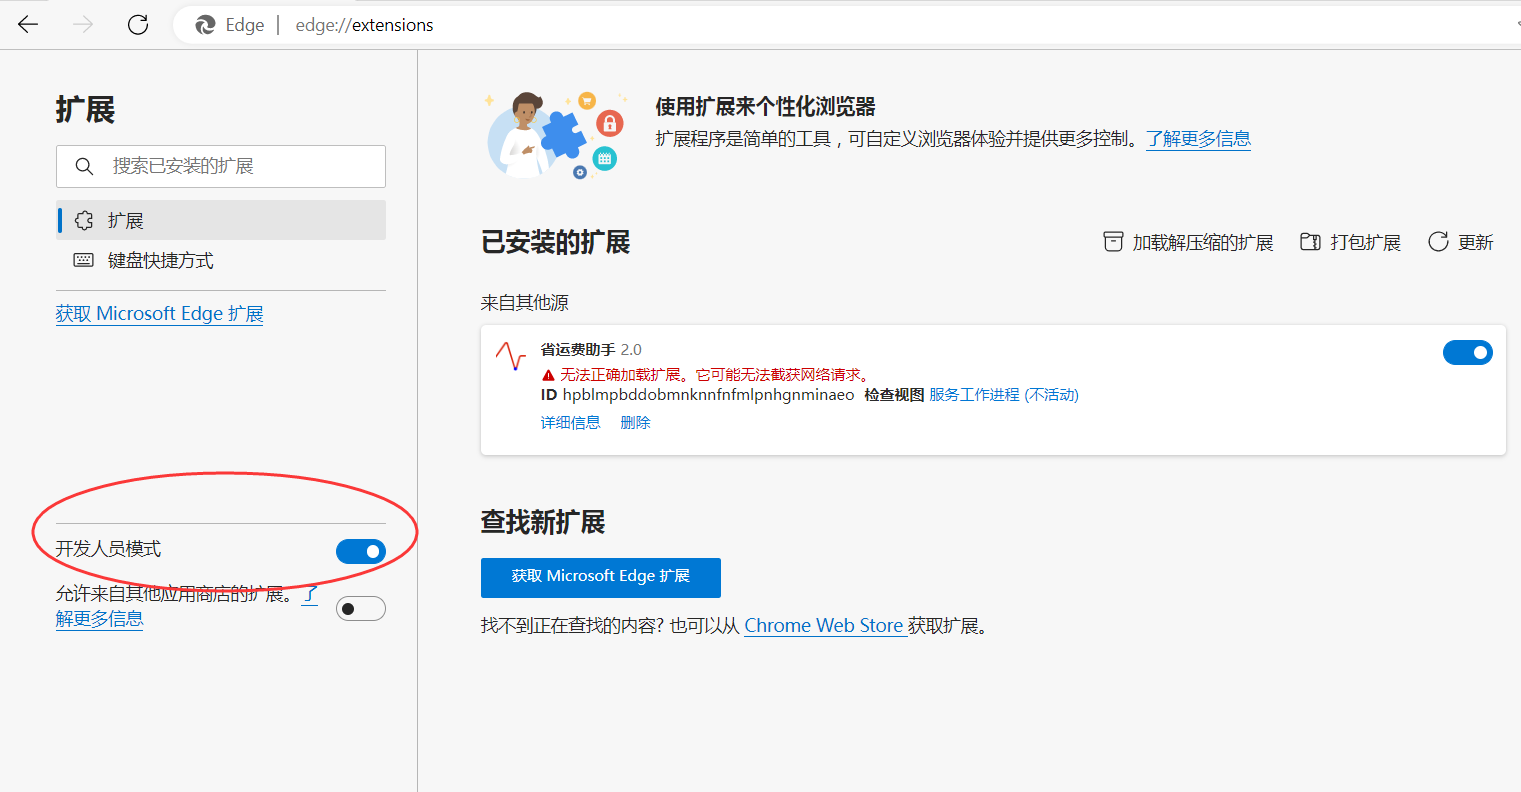This screenshot has height=792, width=1521.
Task: Click the red warning triangle icon
Action: click(x=548, y=375)
